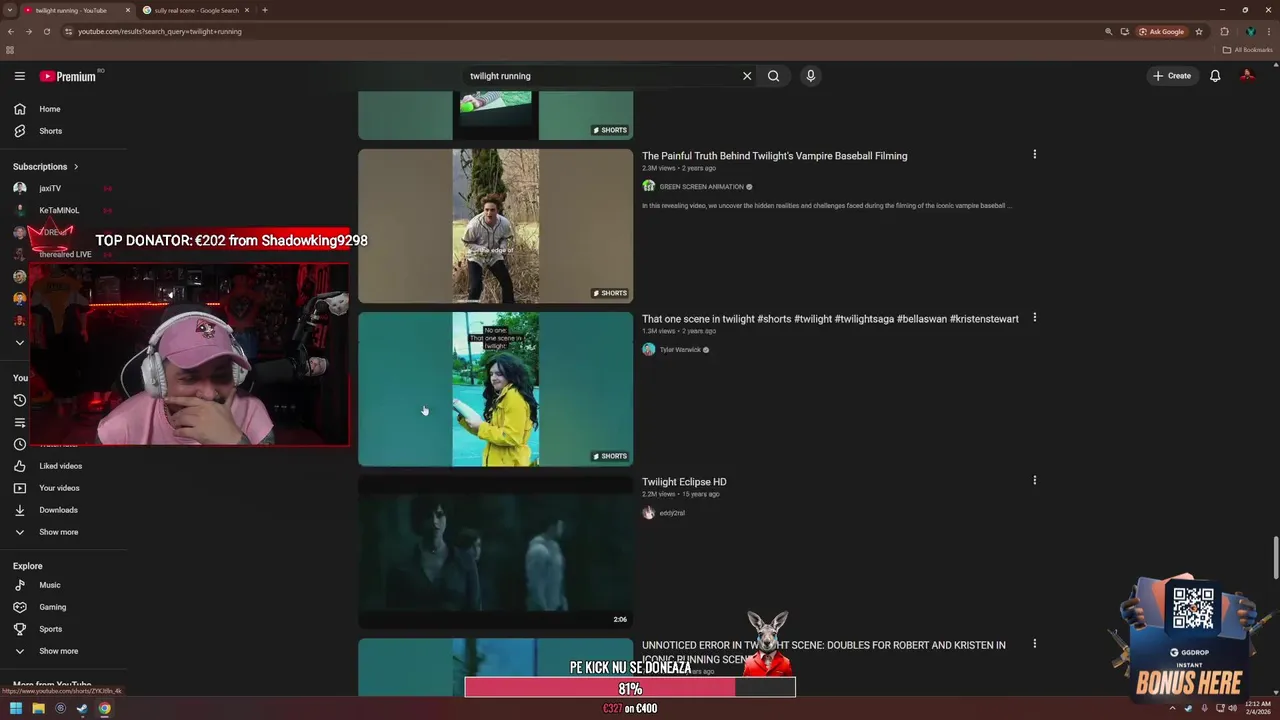This screenshot has height=720, width=1280.
Task: Open the YouTube account avatar menu
Action: click(1247, 76)
